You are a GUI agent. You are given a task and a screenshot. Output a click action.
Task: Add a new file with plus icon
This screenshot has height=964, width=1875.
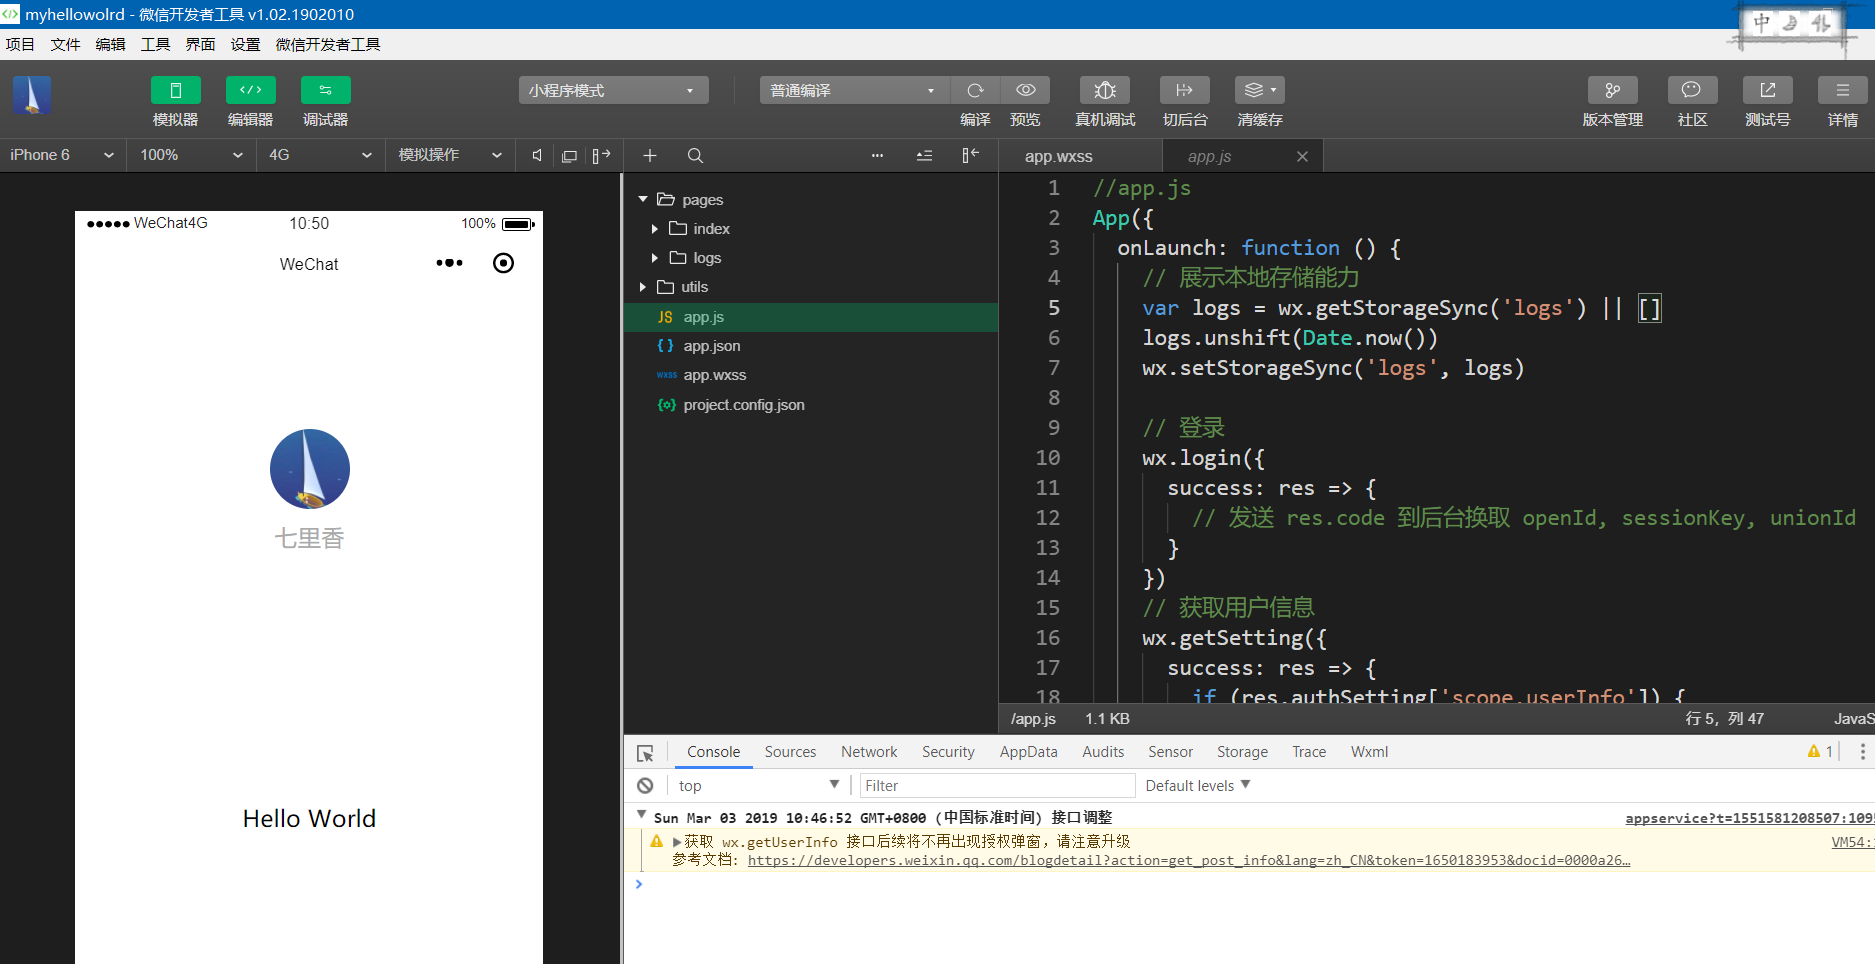(650, 155)
